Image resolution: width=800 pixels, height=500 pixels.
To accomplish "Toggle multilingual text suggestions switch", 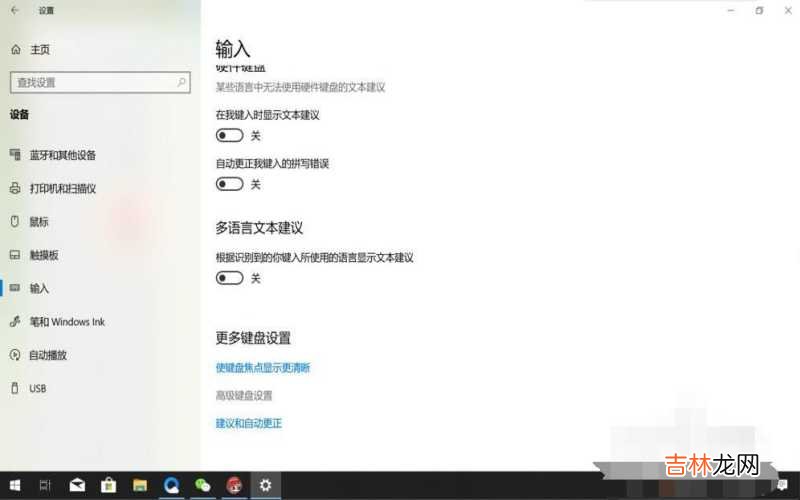I will 230,278.
